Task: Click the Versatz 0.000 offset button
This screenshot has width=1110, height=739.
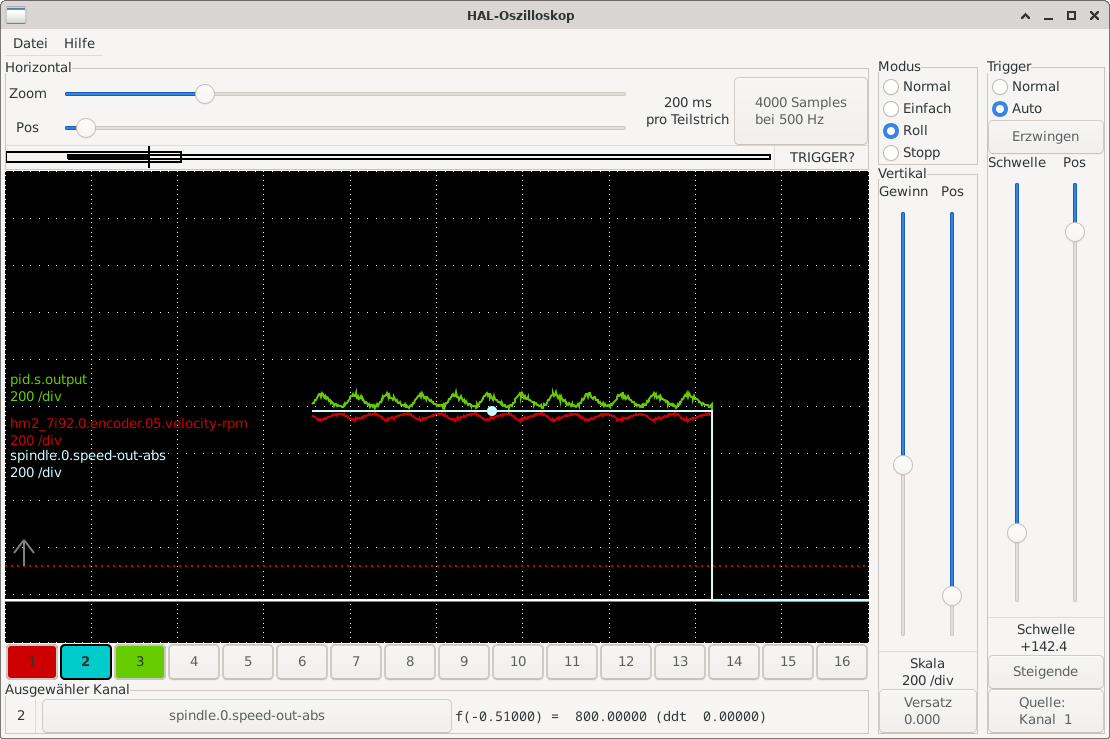Action: [x=927, y=711]
